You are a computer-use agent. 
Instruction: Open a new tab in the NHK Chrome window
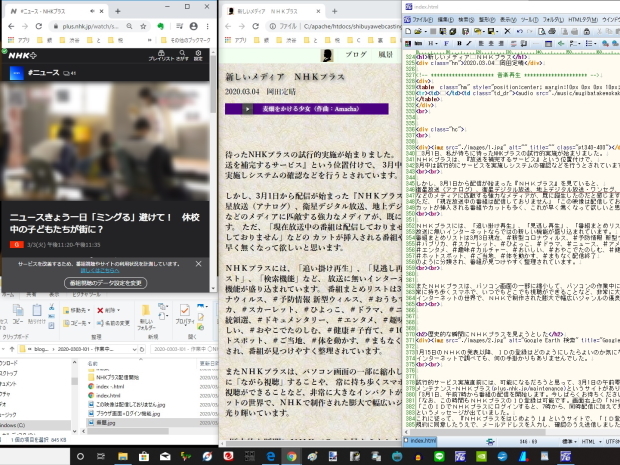[x=117, y=11]
